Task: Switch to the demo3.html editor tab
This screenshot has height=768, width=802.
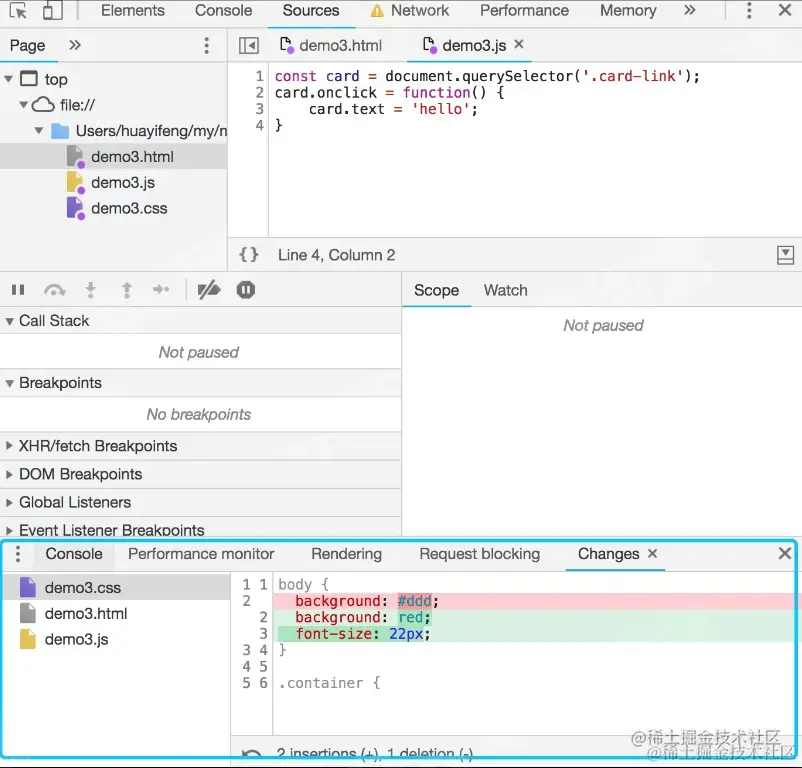Action: point(330,46)
